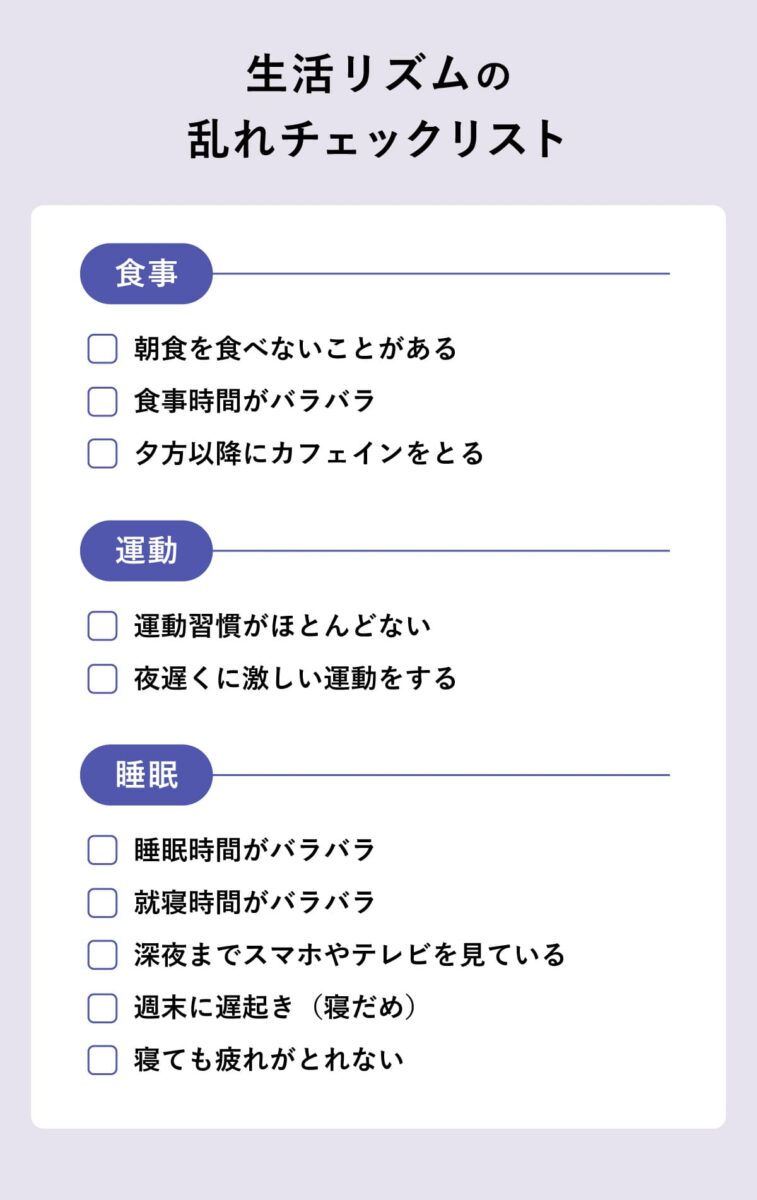Check 夜遅くに激しい運動をする box
757x1200 pixels.
102,678
